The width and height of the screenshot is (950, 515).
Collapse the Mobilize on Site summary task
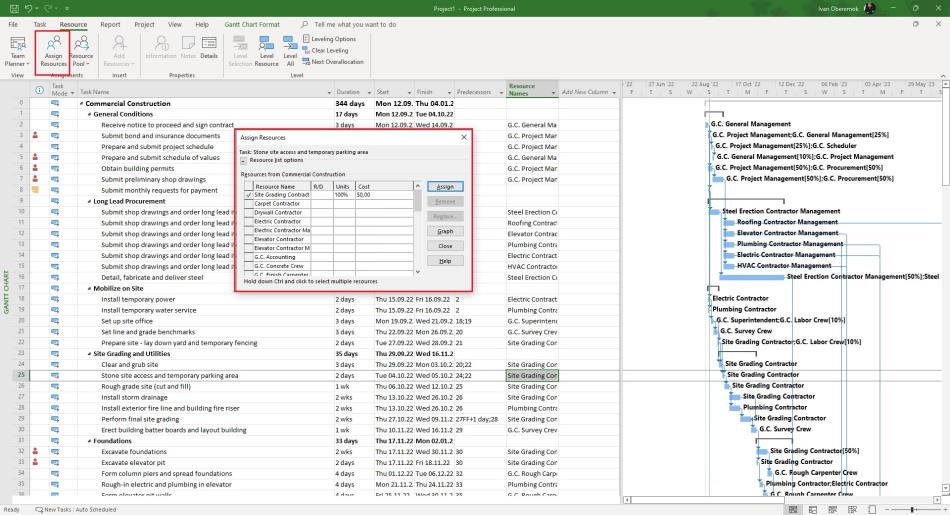pos(90,289)
